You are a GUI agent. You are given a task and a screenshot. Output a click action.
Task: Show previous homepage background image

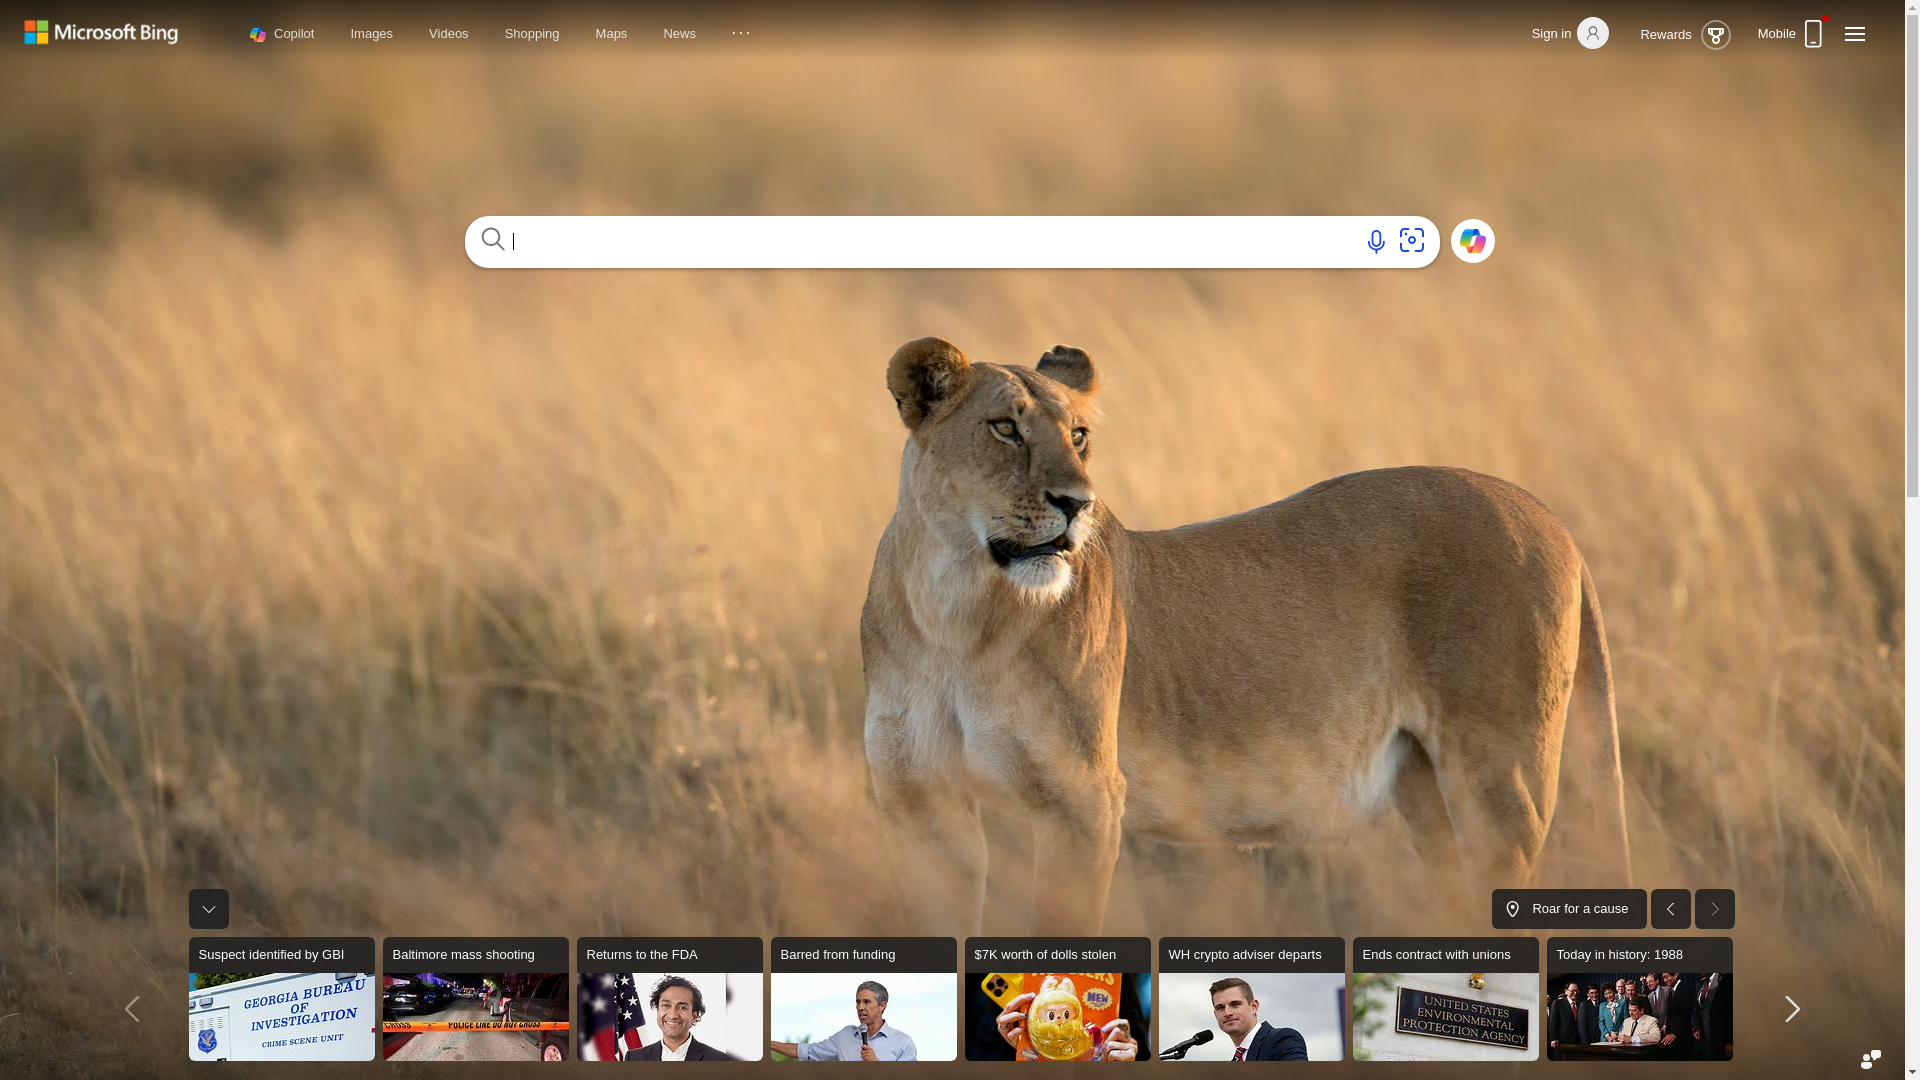click(x=1670, y=909)
